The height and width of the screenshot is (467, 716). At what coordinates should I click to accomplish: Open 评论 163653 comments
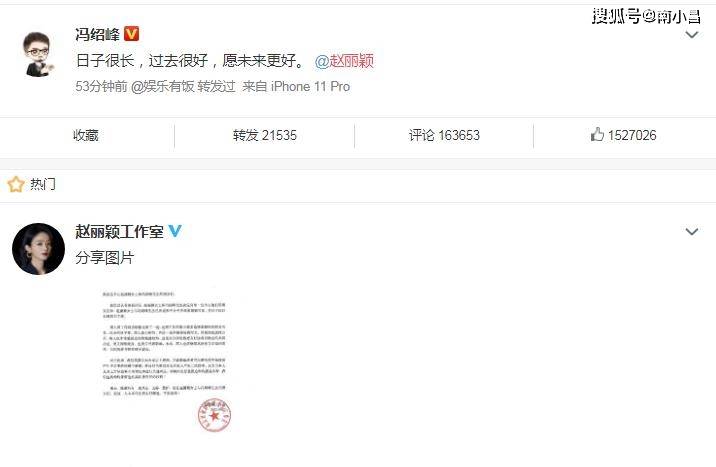(x=444, y=135)
